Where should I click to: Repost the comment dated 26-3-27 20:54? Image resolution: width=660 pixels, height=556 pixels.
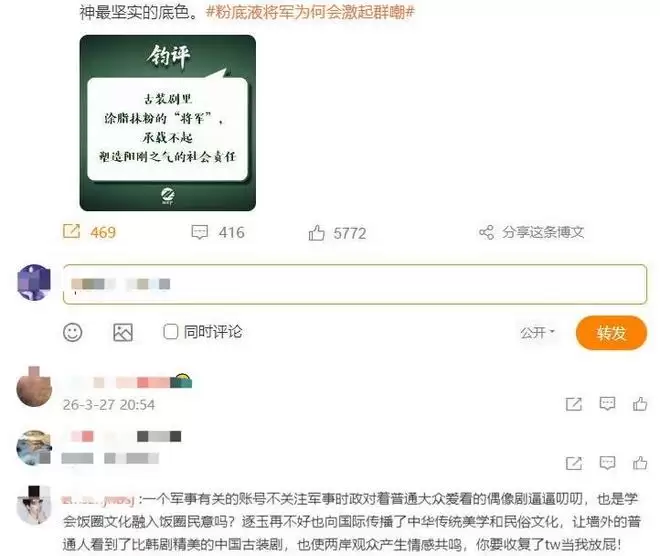(x=574, y=404)
